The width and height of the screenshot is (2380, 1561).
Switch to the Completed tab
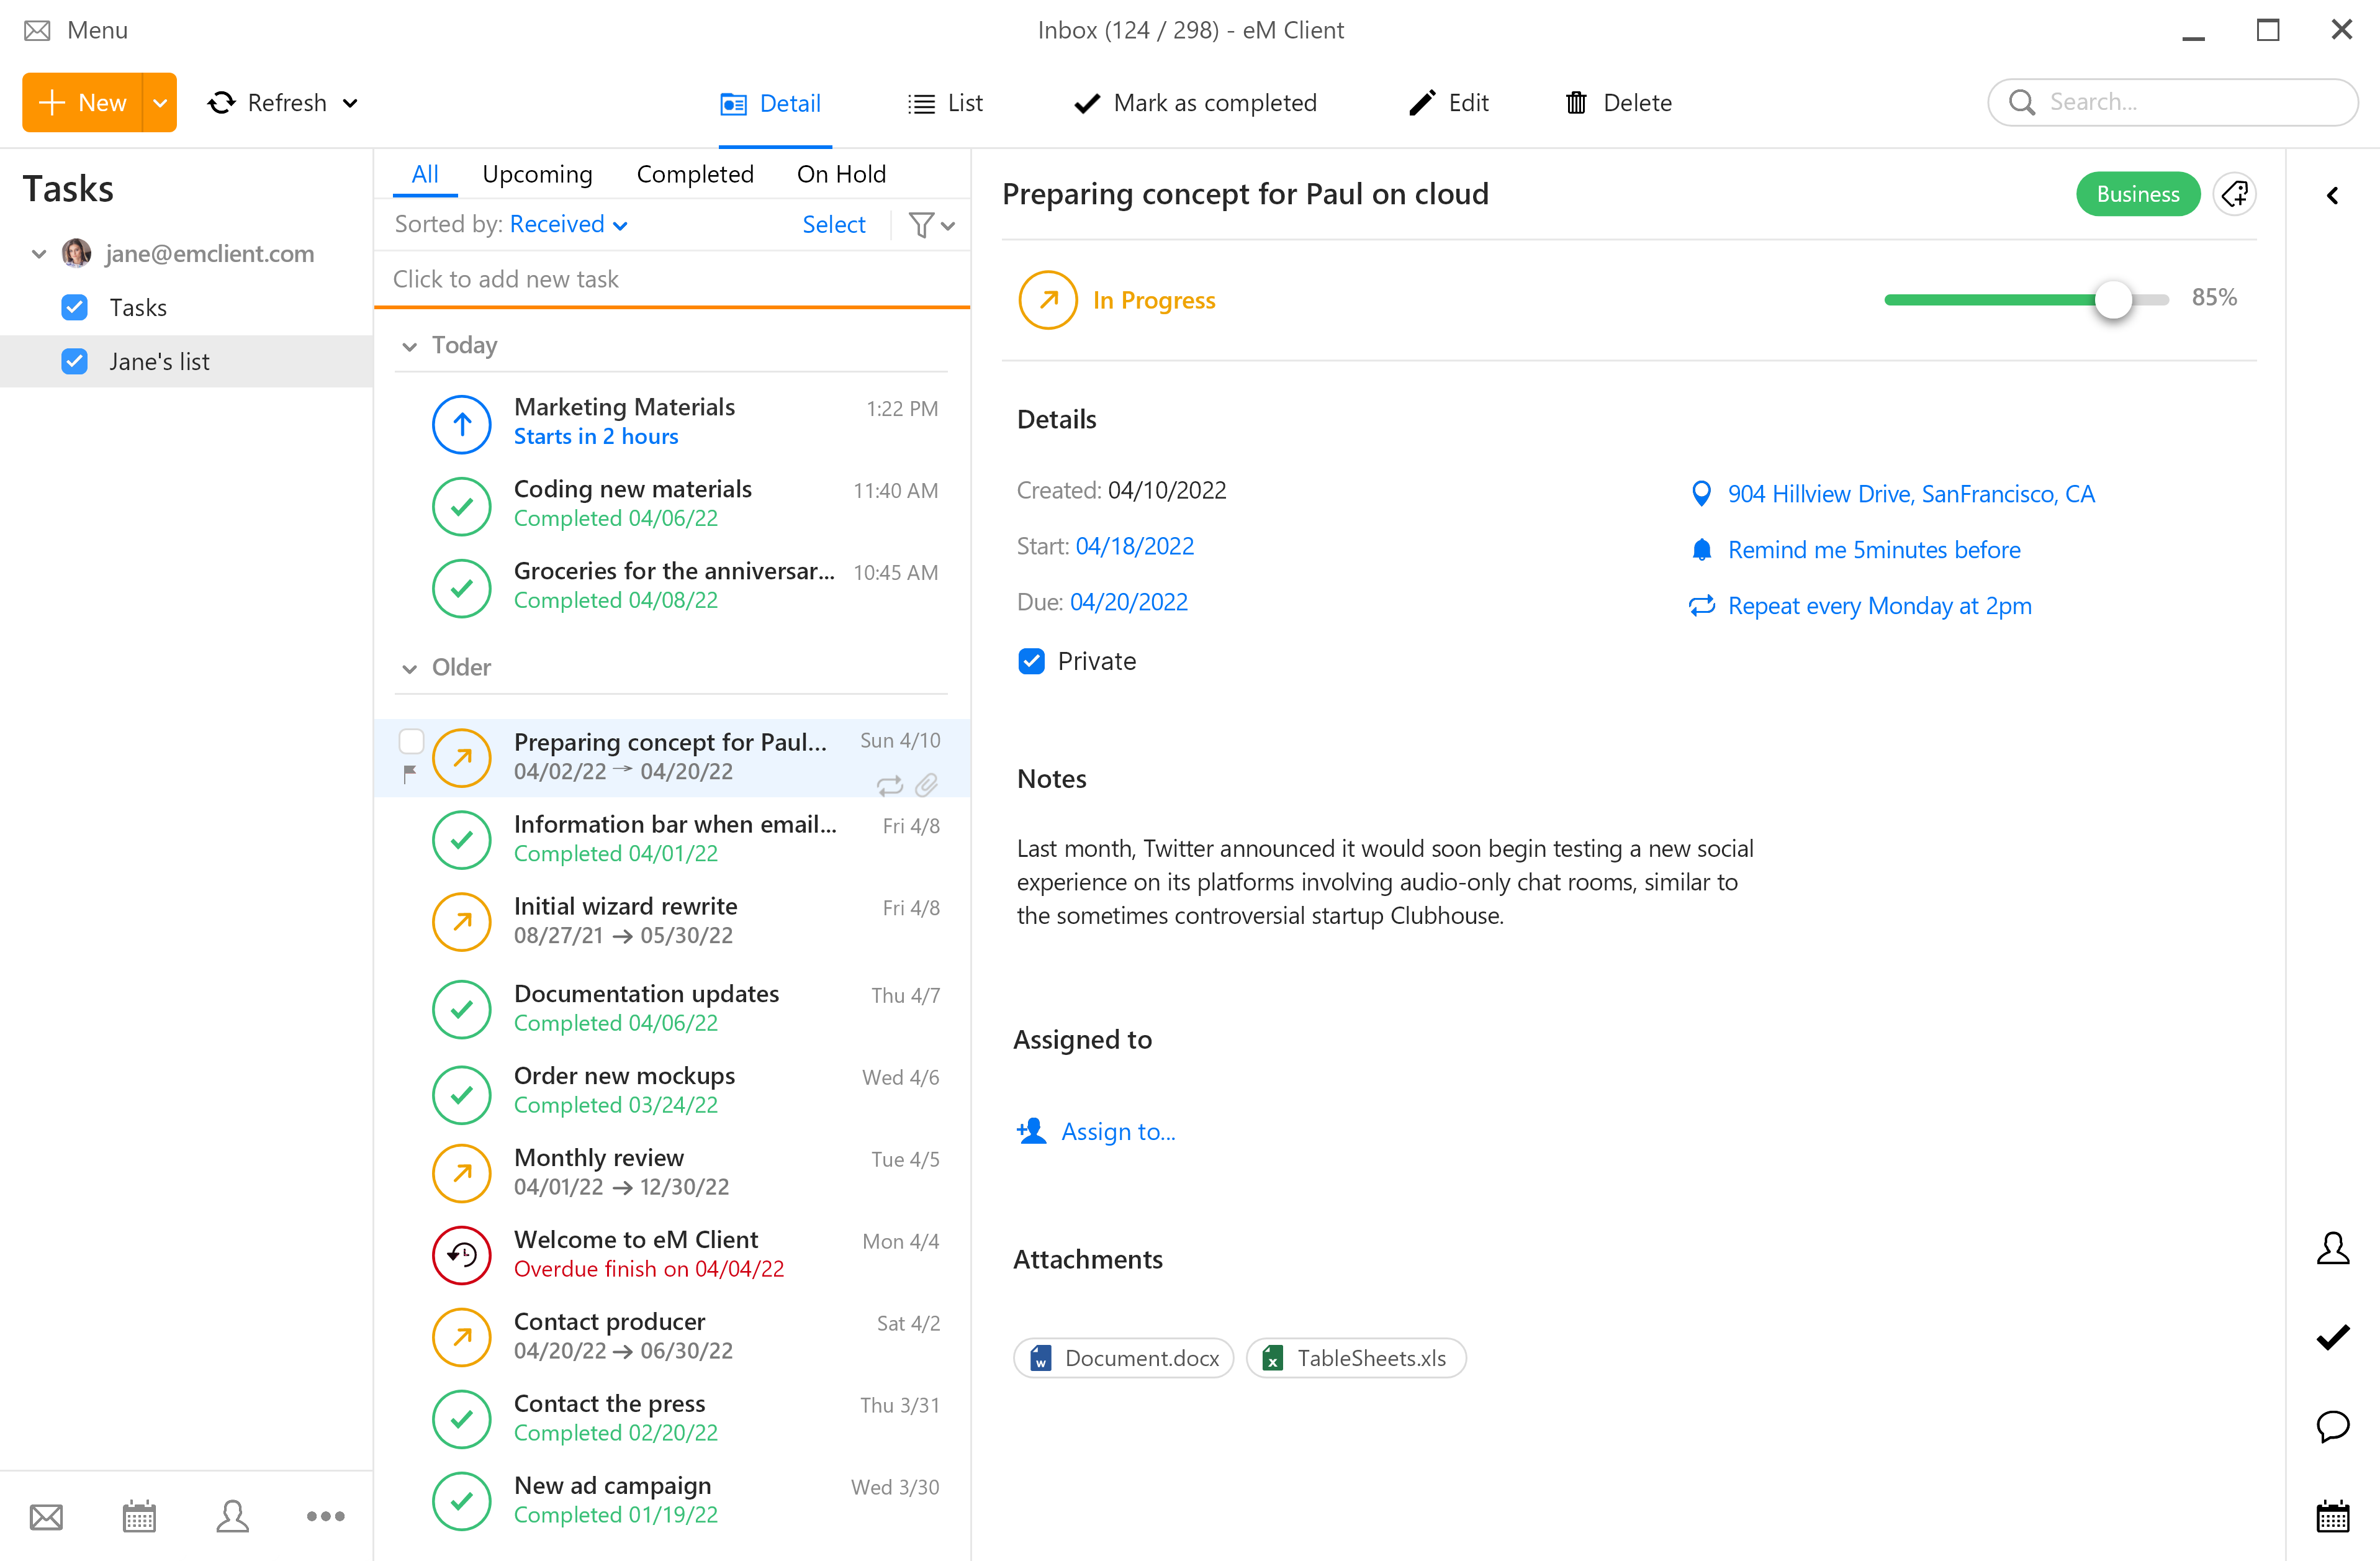click(695, 173)
